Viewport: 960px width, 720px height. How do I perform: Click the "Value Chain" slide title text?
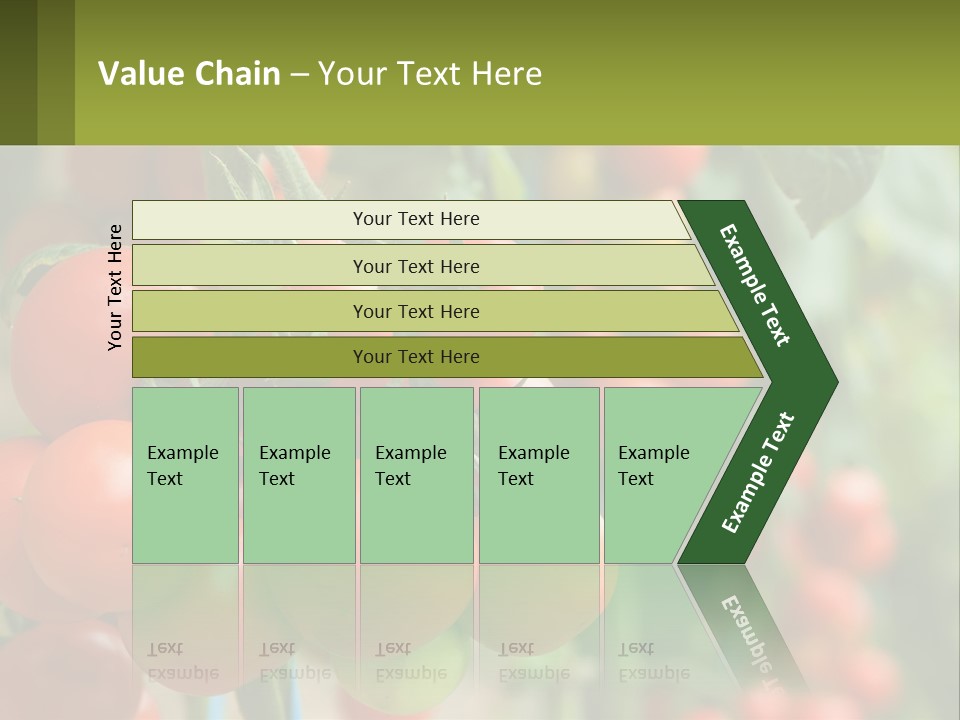click(189, 73)
